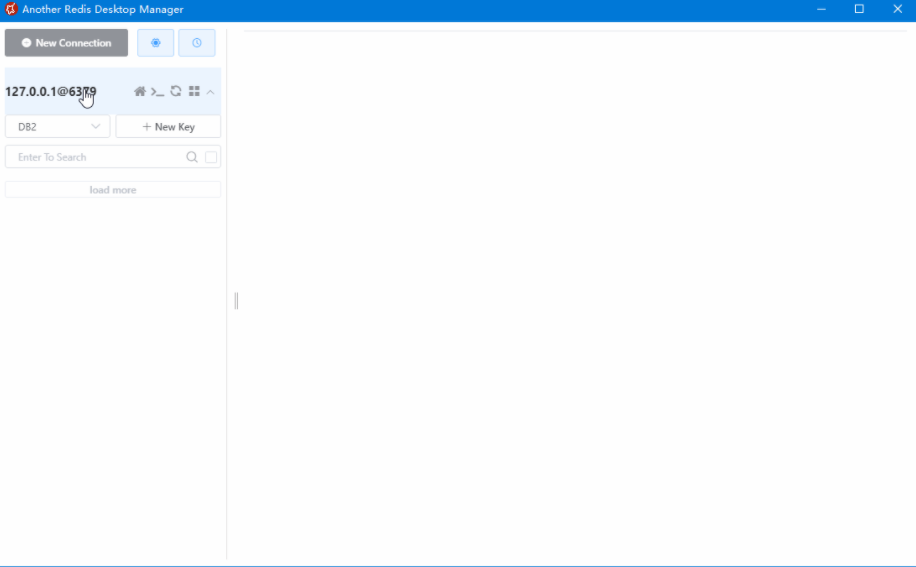The image size is (916, 567).
Task: Open the command log clock button
Action: [x=197, y=43]
